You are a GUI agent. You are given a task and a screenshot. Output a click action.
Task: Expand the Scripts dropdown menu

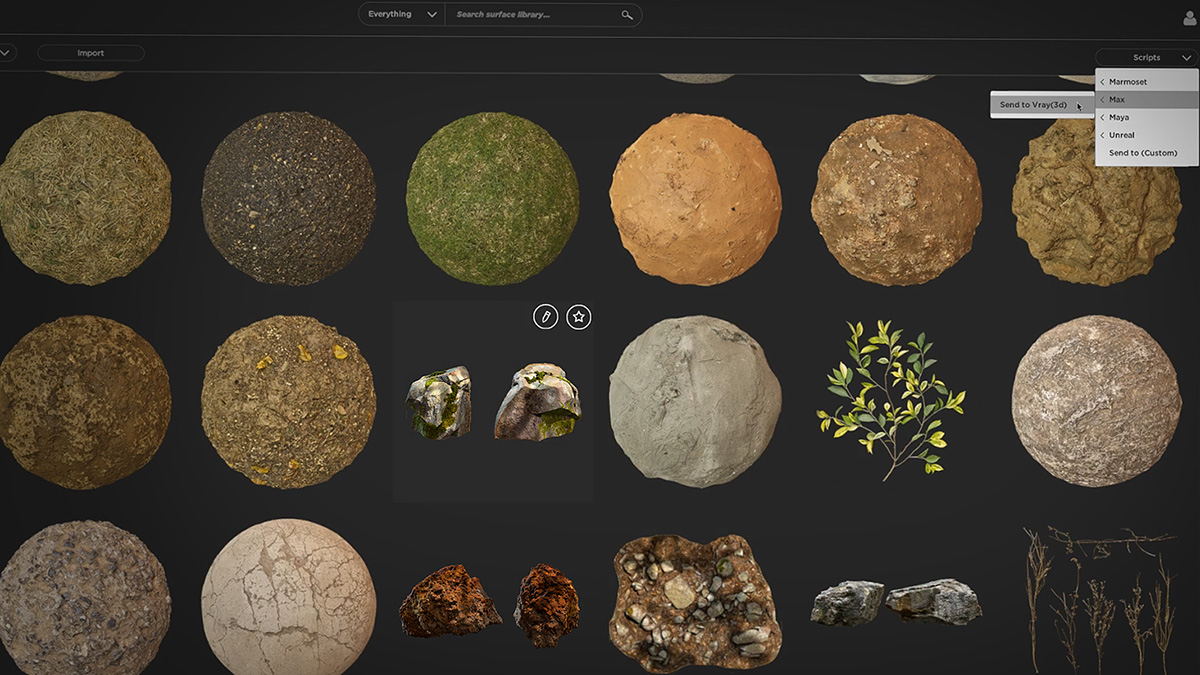tap(1146, 58)
